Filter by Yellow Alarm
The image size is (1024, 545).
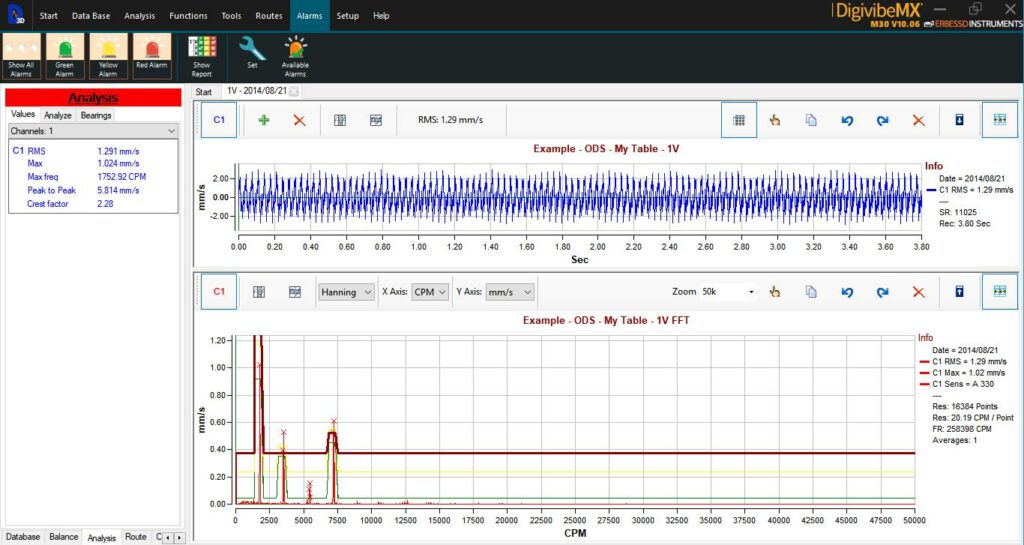pos(108,56)
